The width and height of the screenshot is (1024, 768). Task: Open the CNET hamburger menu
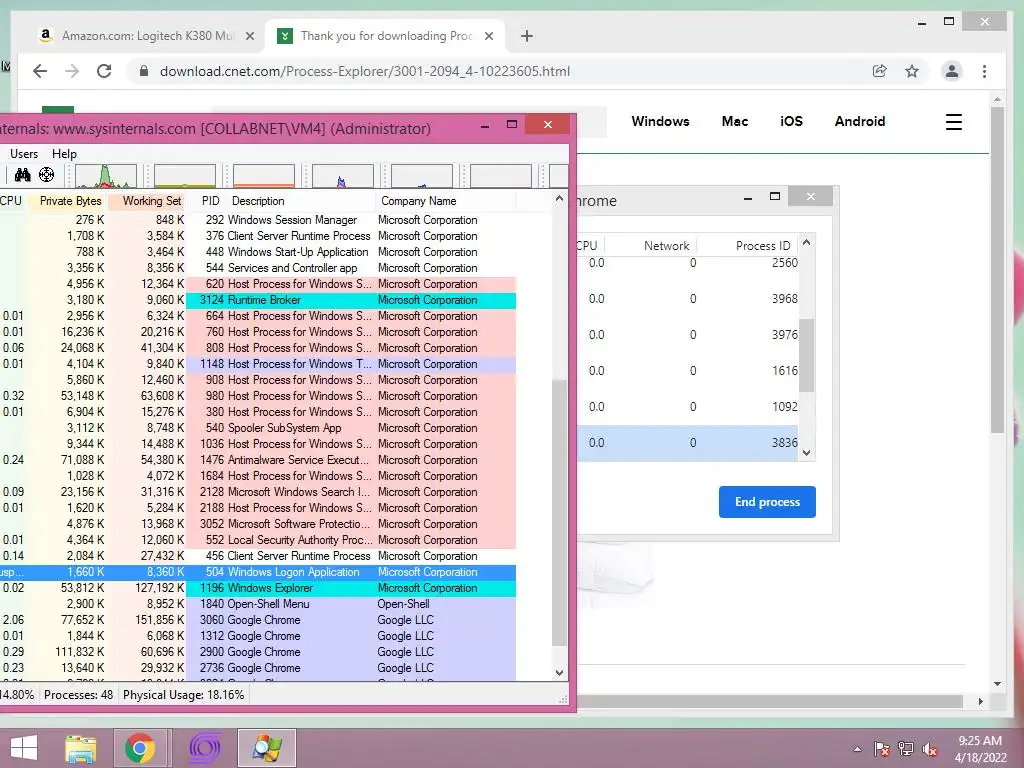click(x=953, y=122)
